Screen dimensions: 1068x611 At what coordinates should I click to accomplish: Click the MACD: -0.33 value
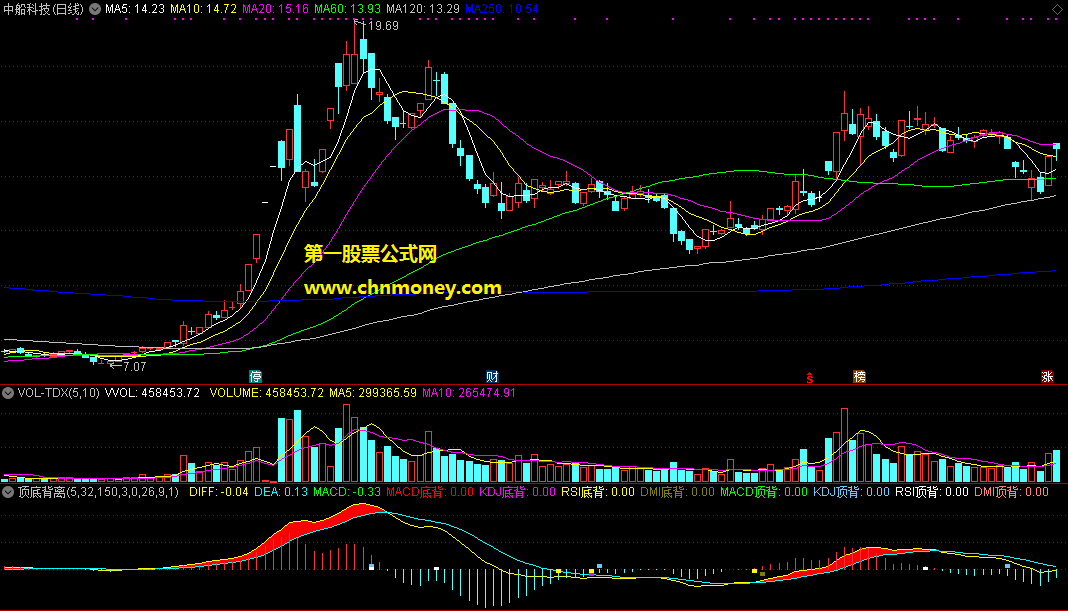[347, 492]
